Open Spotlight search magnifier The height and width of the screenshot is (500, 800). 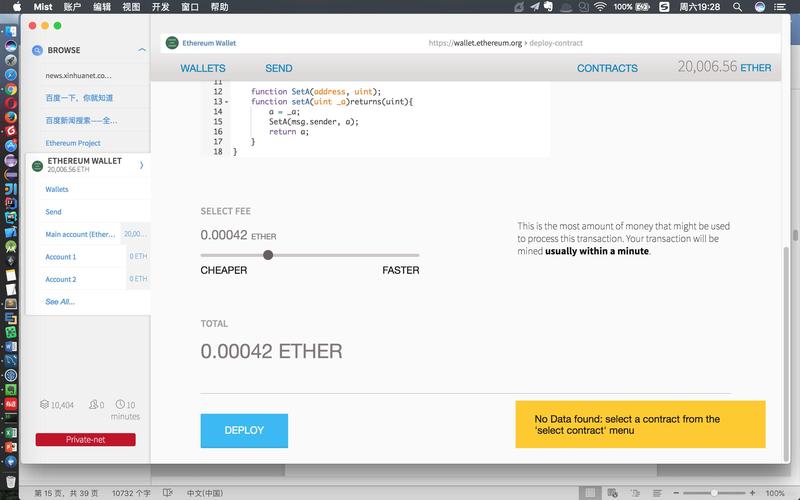(737, 7)
